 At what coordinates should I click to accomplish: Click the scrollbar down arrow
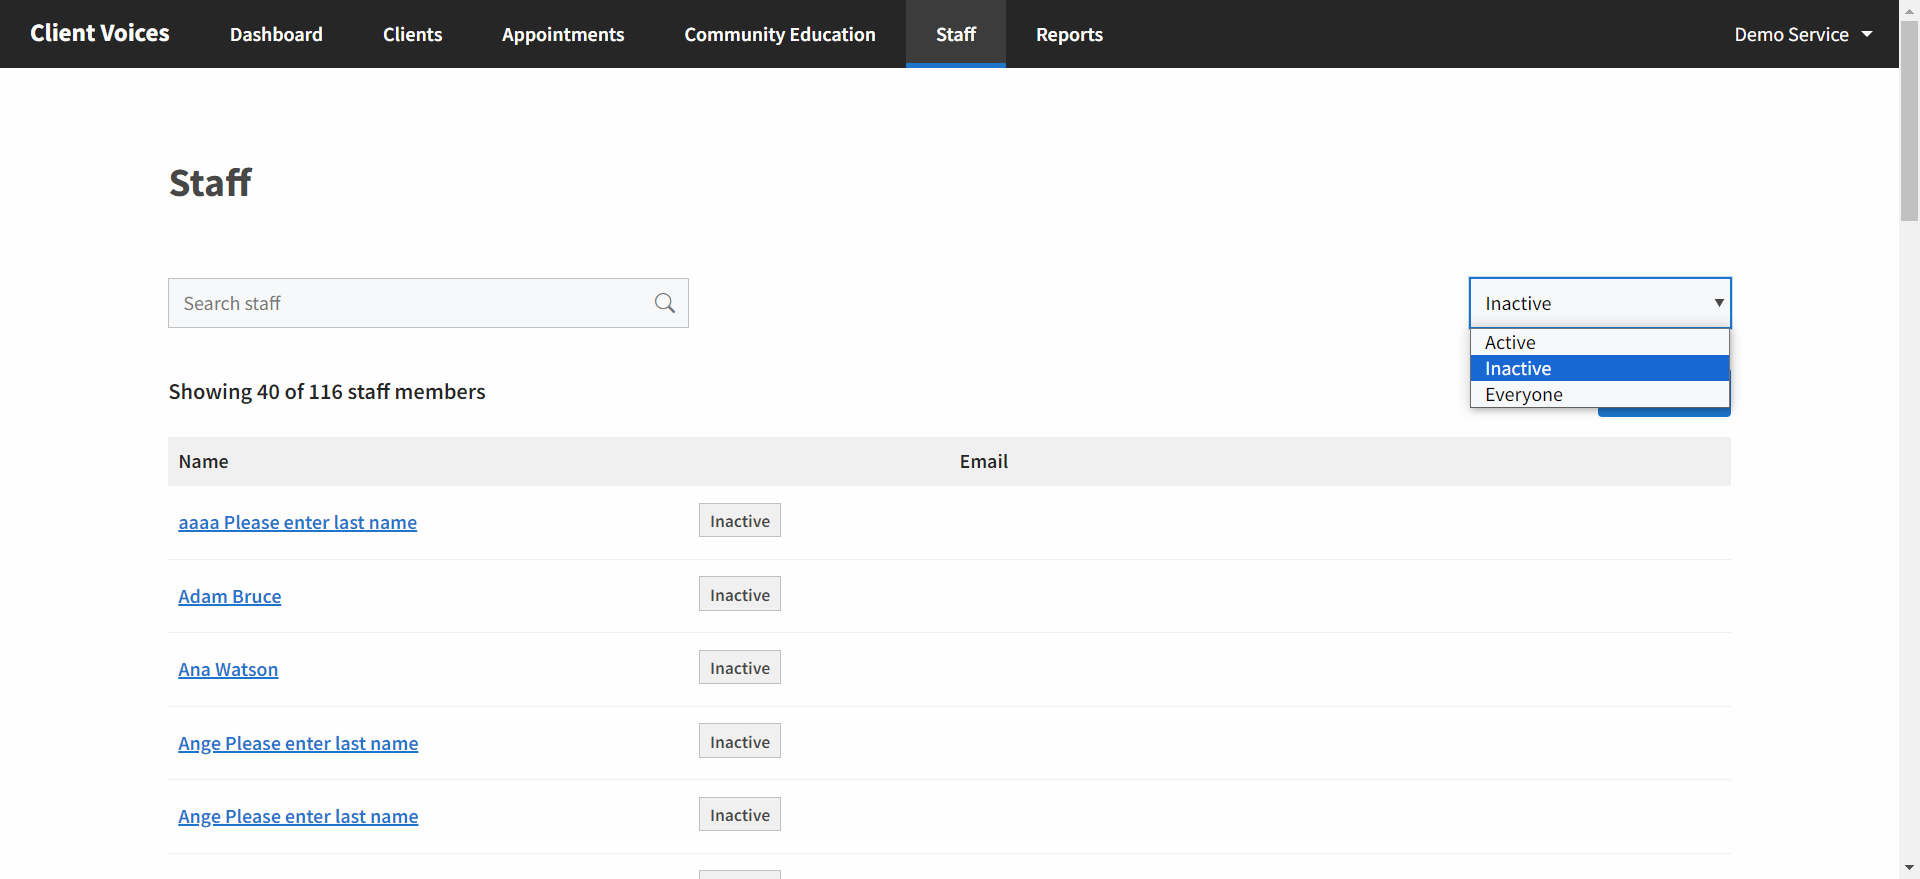(x=1909, y=868)
